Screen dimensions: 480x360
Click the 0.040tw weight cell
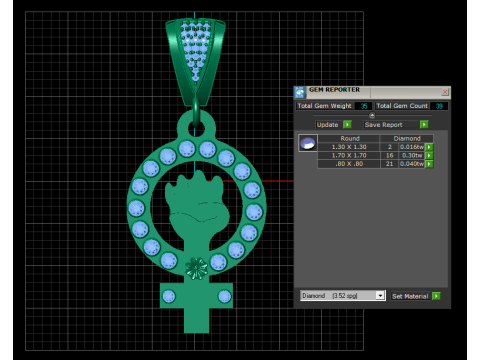pos(412,164)
